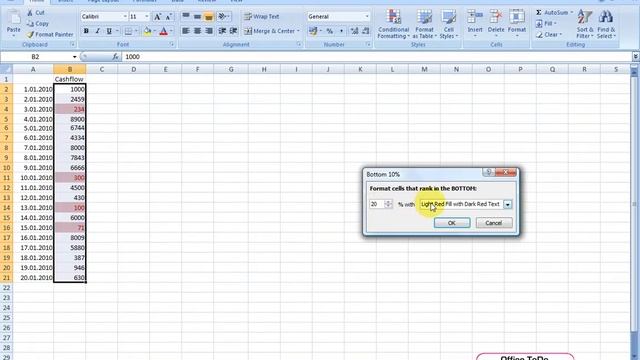
Task: Click Cancel in Bottom 10% dialog
Action: 493,223
